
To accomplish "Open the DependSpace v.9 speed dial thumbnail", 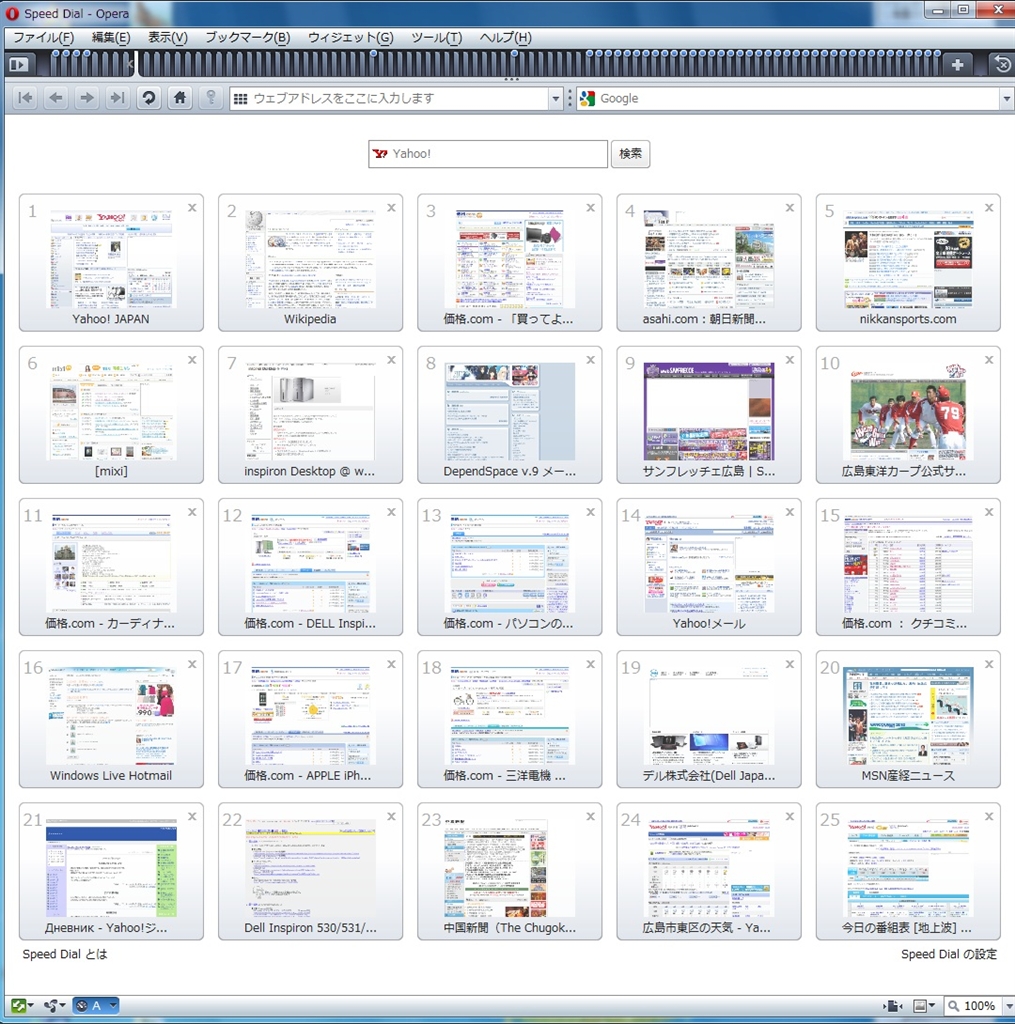I will pyautogui.click(x=509, y=411).
